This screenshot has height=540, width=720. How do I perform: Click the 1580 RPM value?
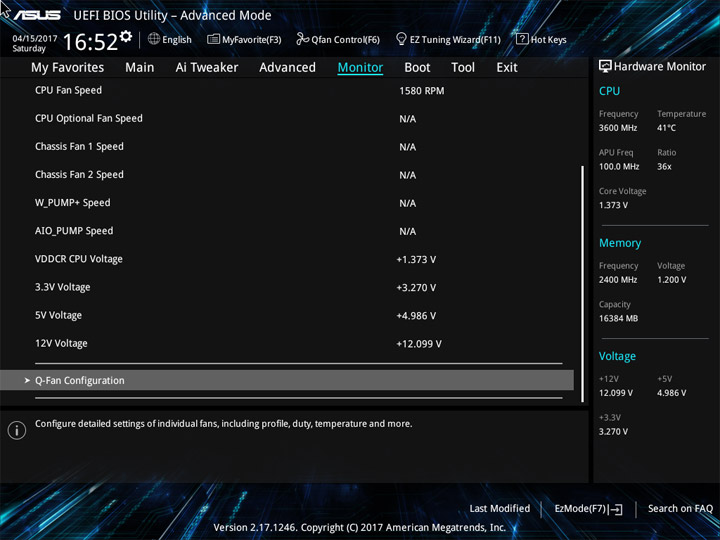tap(422, 91)
